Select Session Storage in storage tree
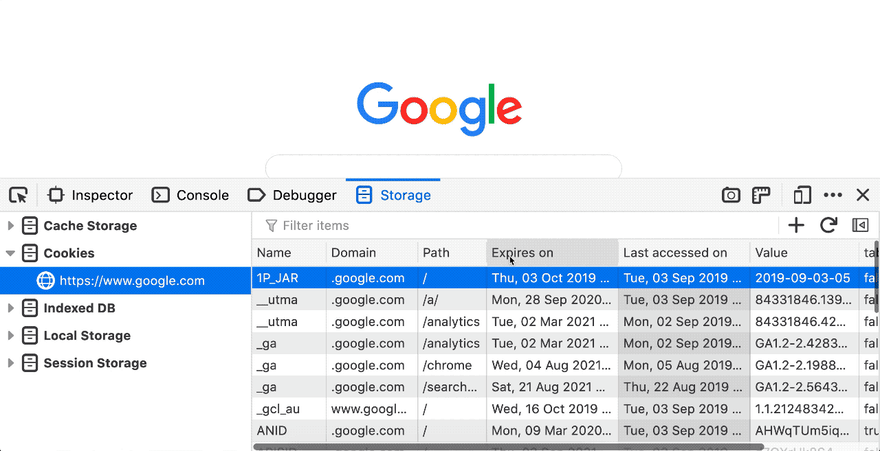Screen dimensions: 880x451 pyautogui.click(x=95, y=363)
